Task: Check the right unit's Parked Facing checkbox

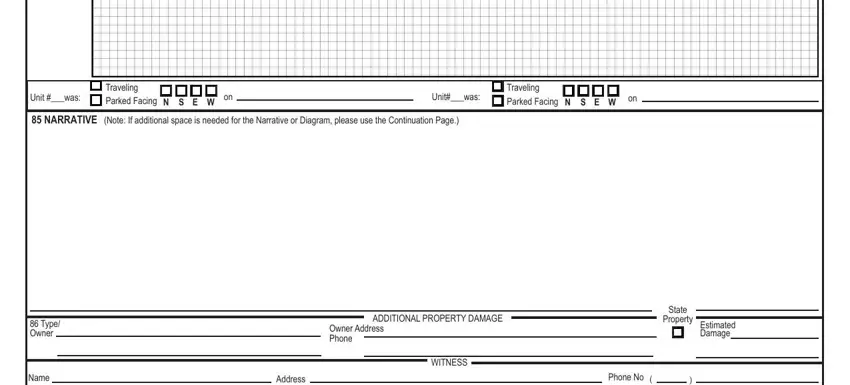Action: 498,101
